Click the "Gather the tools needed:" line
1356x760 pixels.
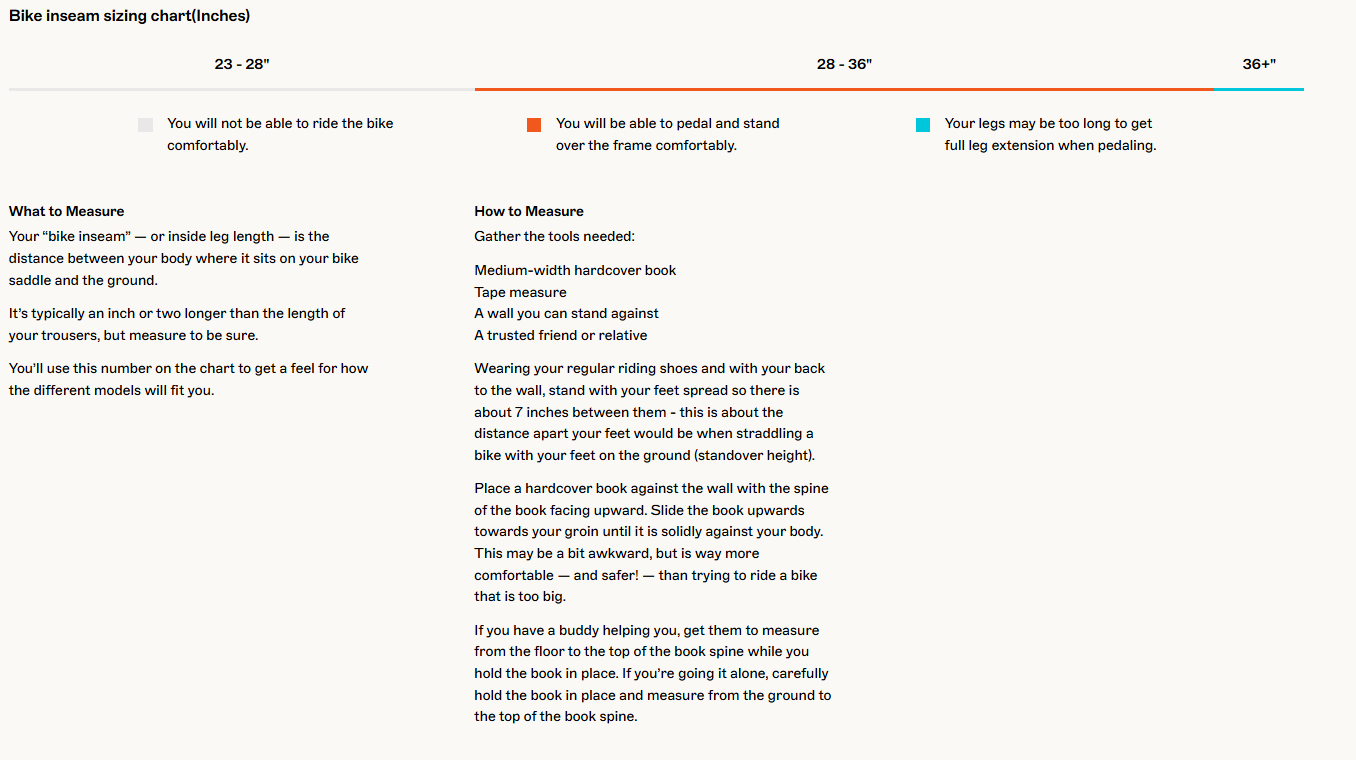pyautogui.click(x=554, y=237)
